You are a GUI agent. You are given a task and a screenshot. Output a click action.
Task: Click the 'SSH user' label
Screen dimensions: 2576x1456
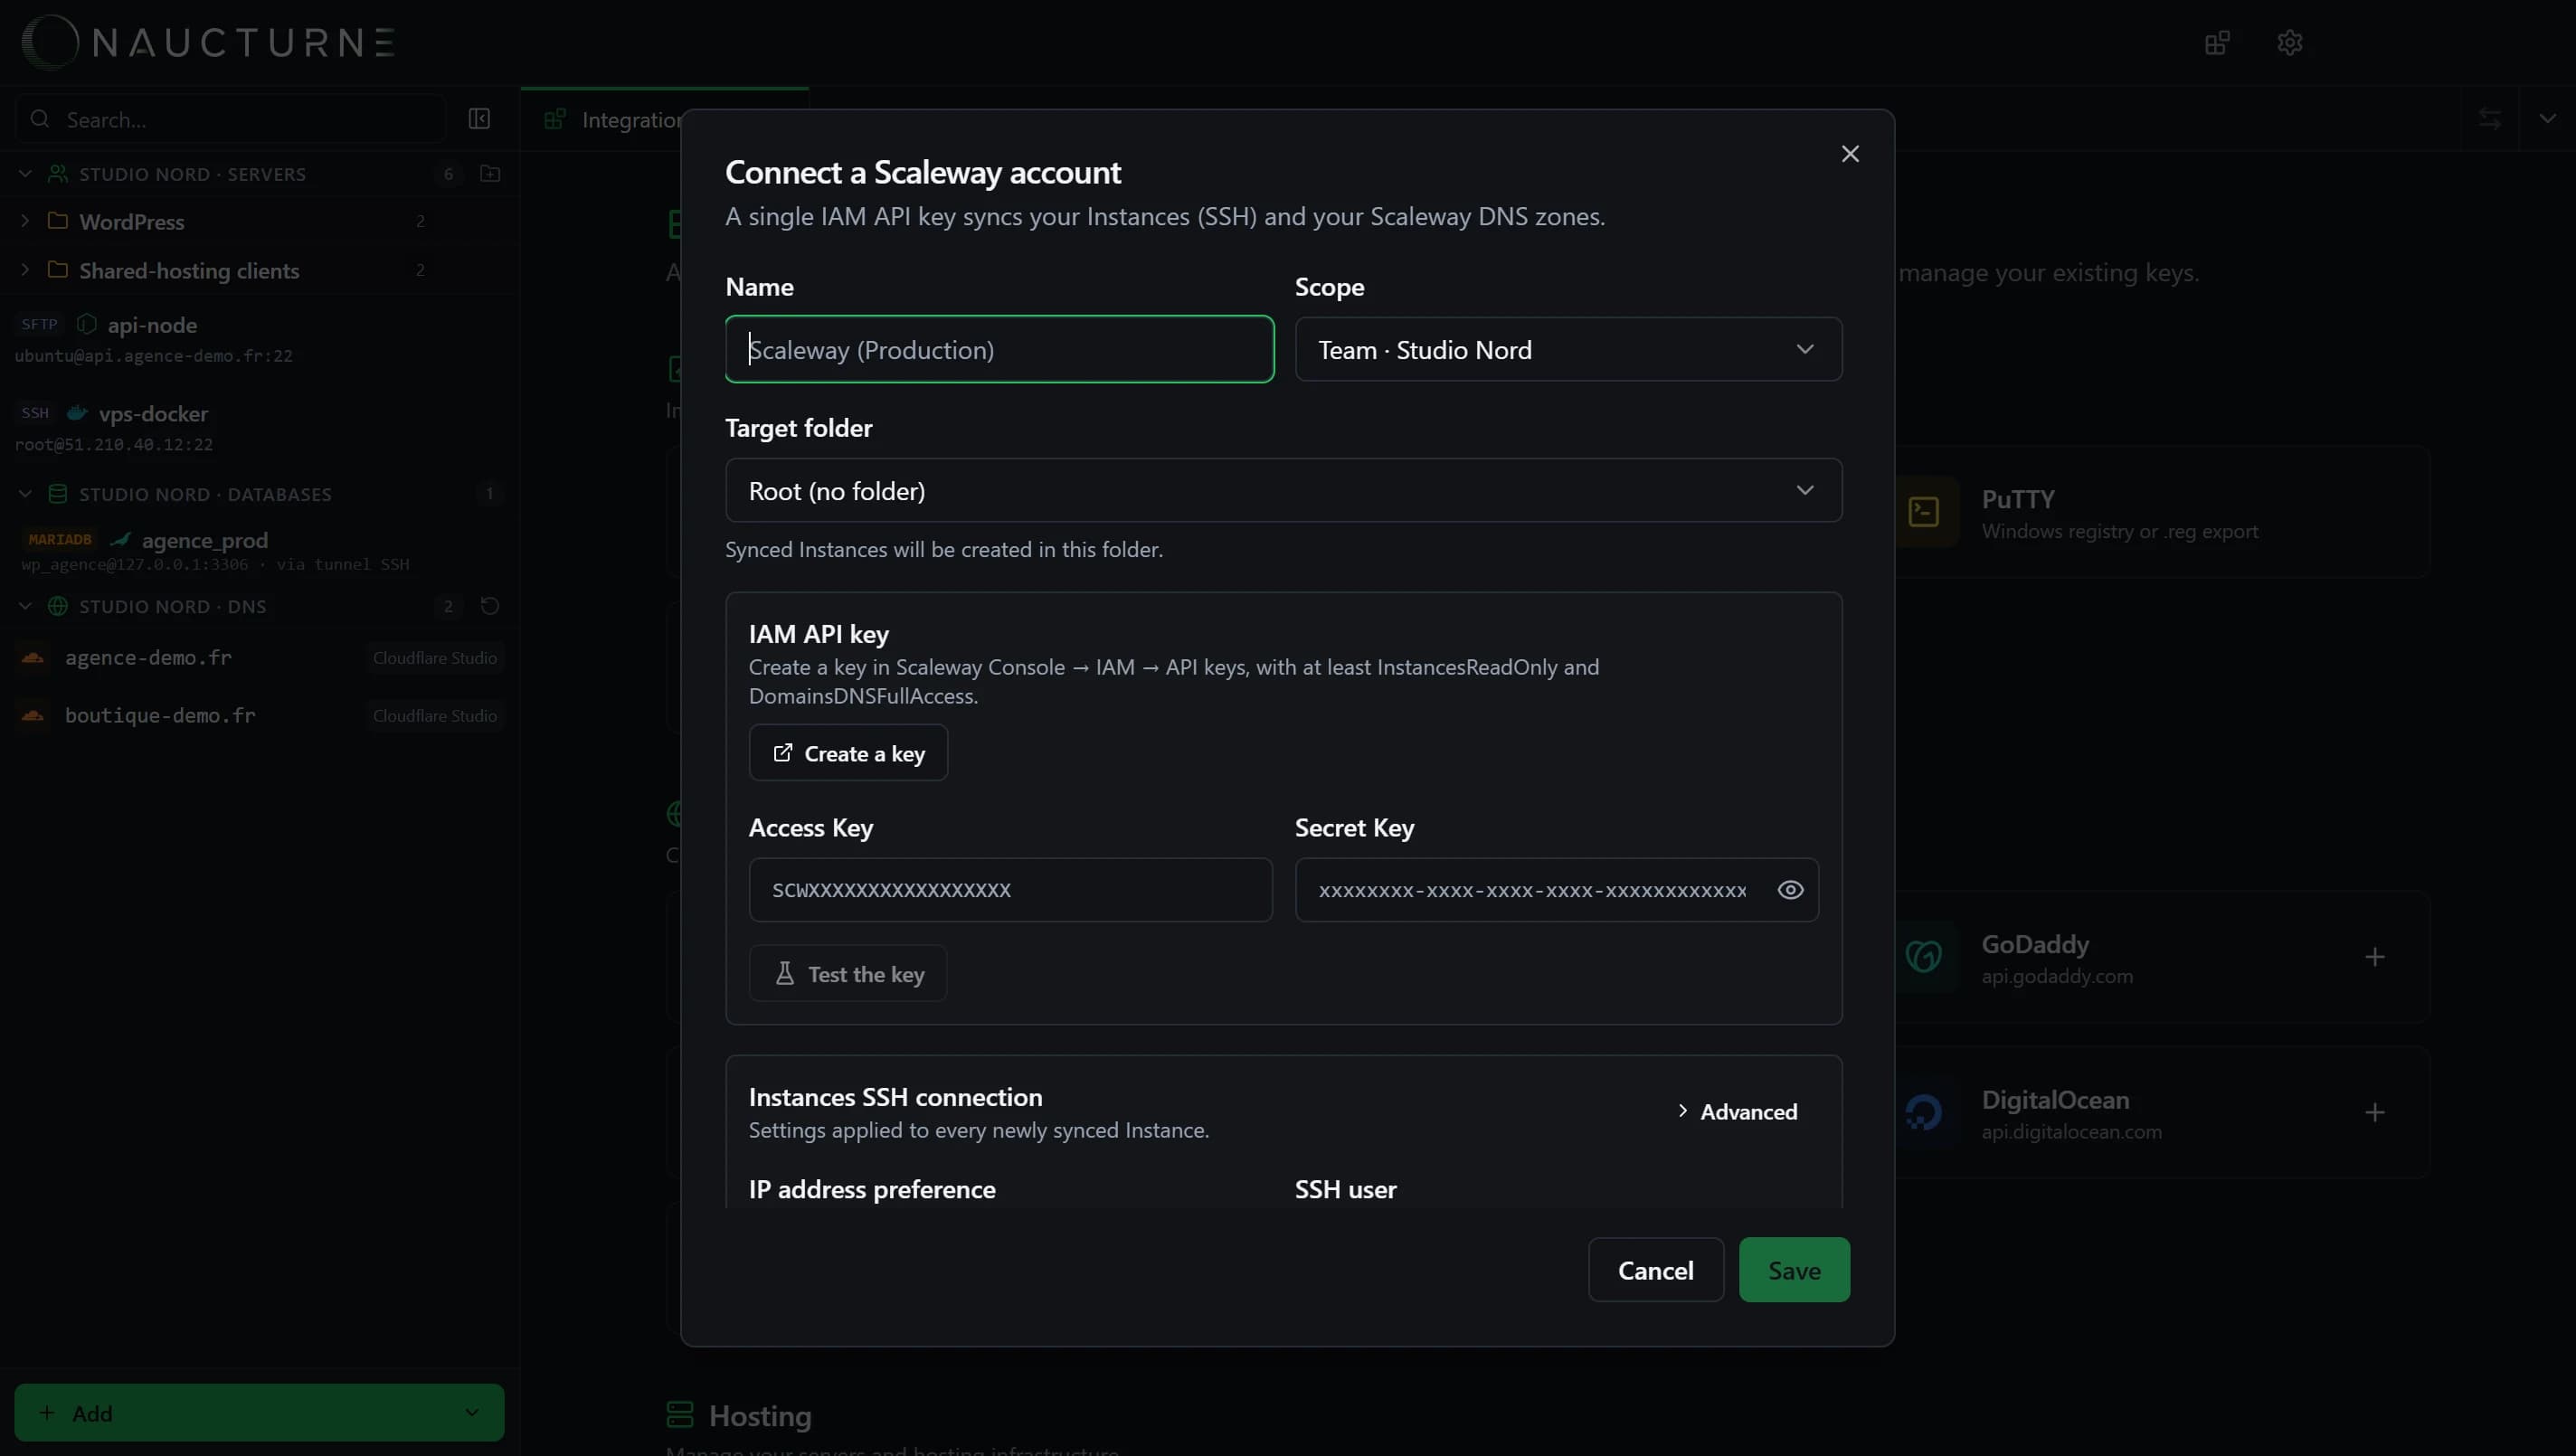(1345, 1189)
